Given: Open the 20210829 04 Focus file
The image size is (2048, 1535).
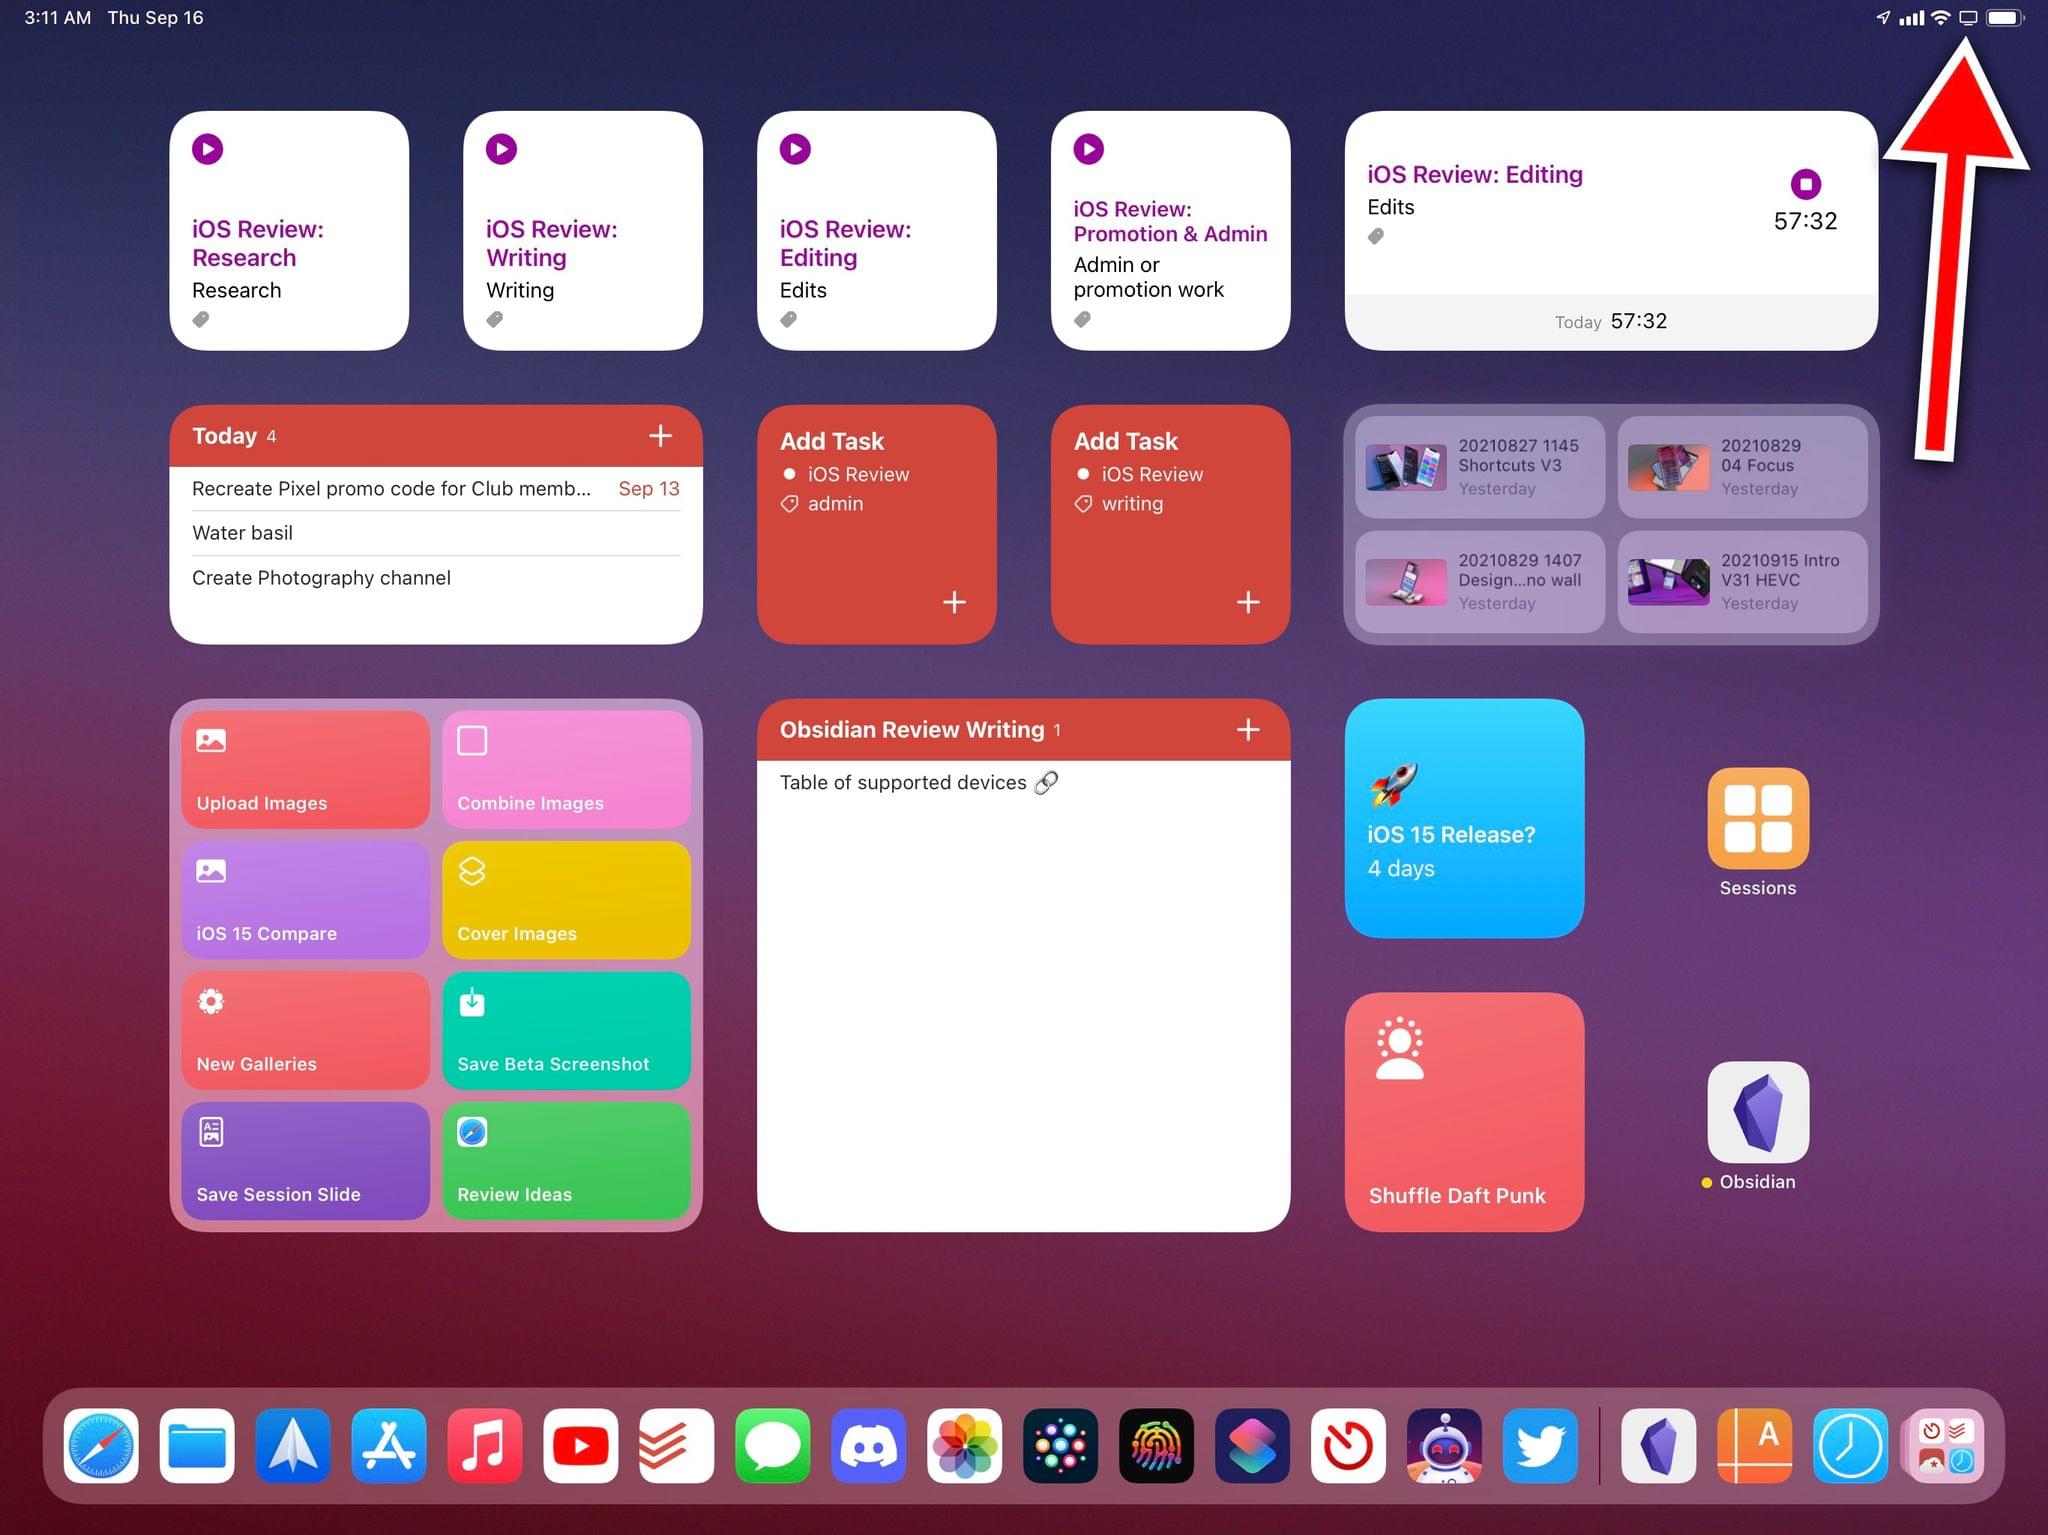Looking at the screenshot, I should tap(1742, 467).
